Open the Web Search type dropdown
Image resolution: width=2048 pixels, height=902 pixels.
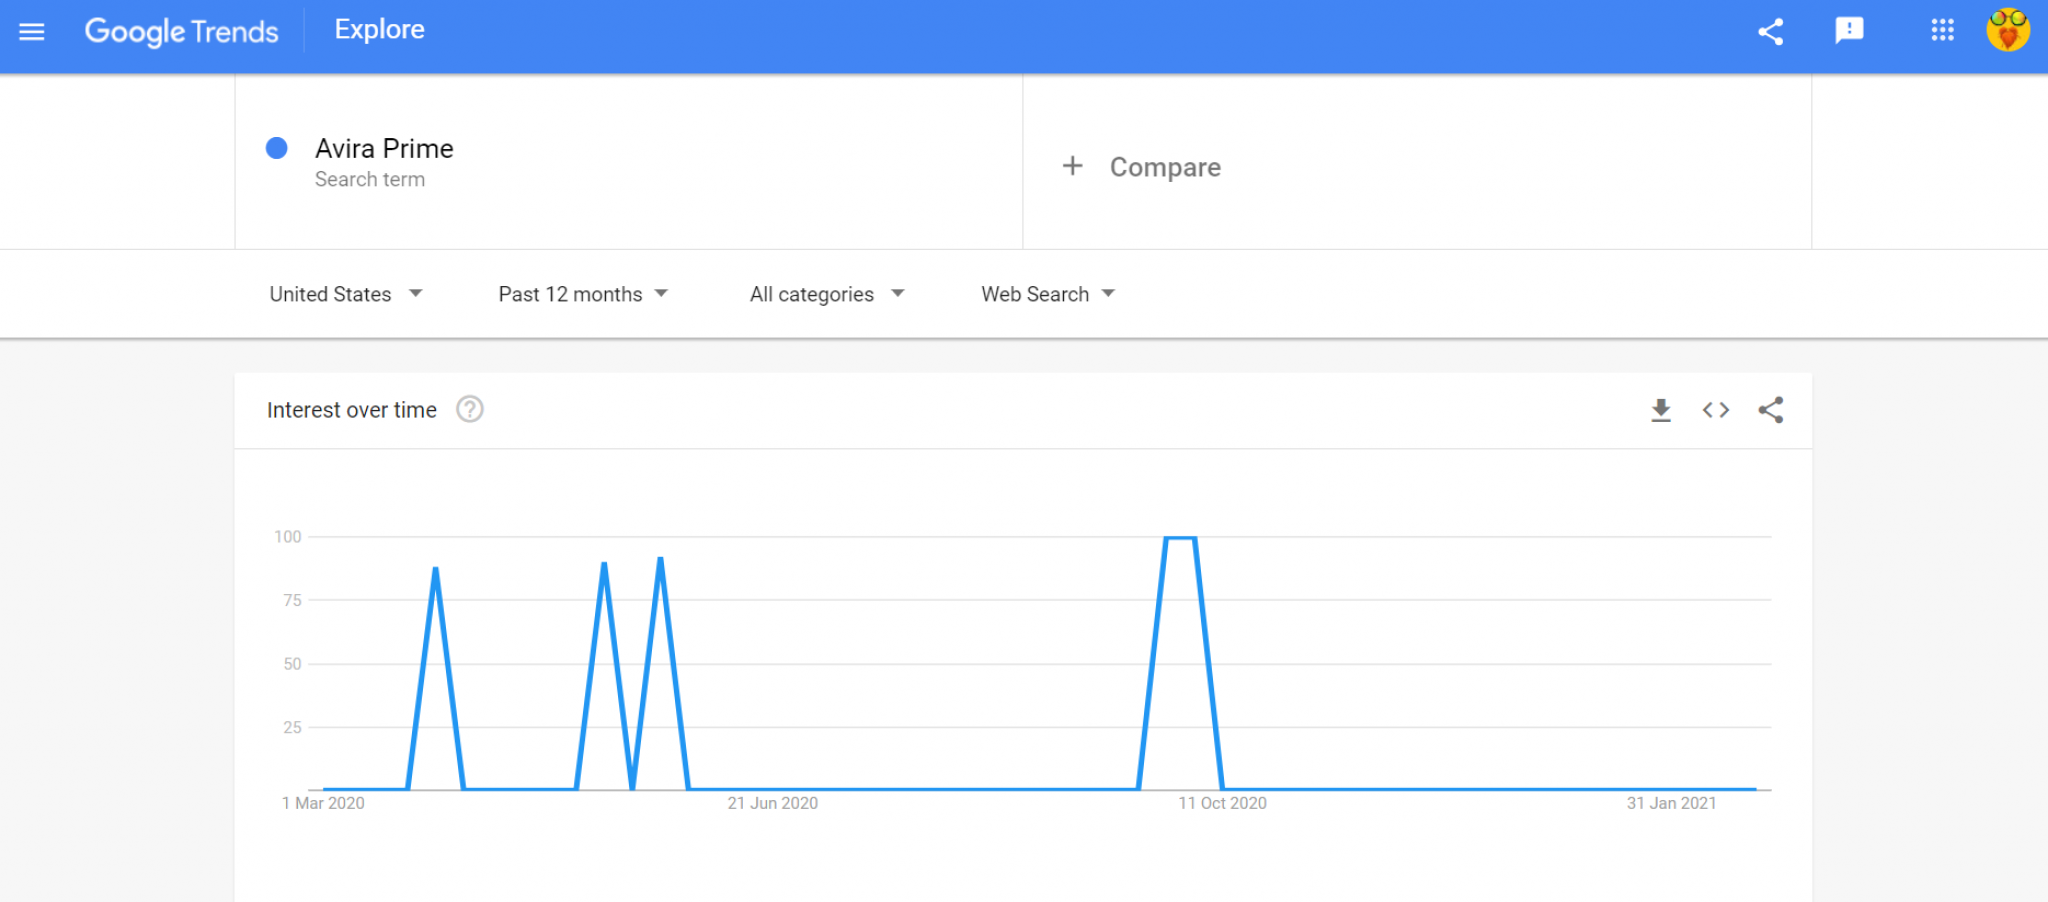1047,294
